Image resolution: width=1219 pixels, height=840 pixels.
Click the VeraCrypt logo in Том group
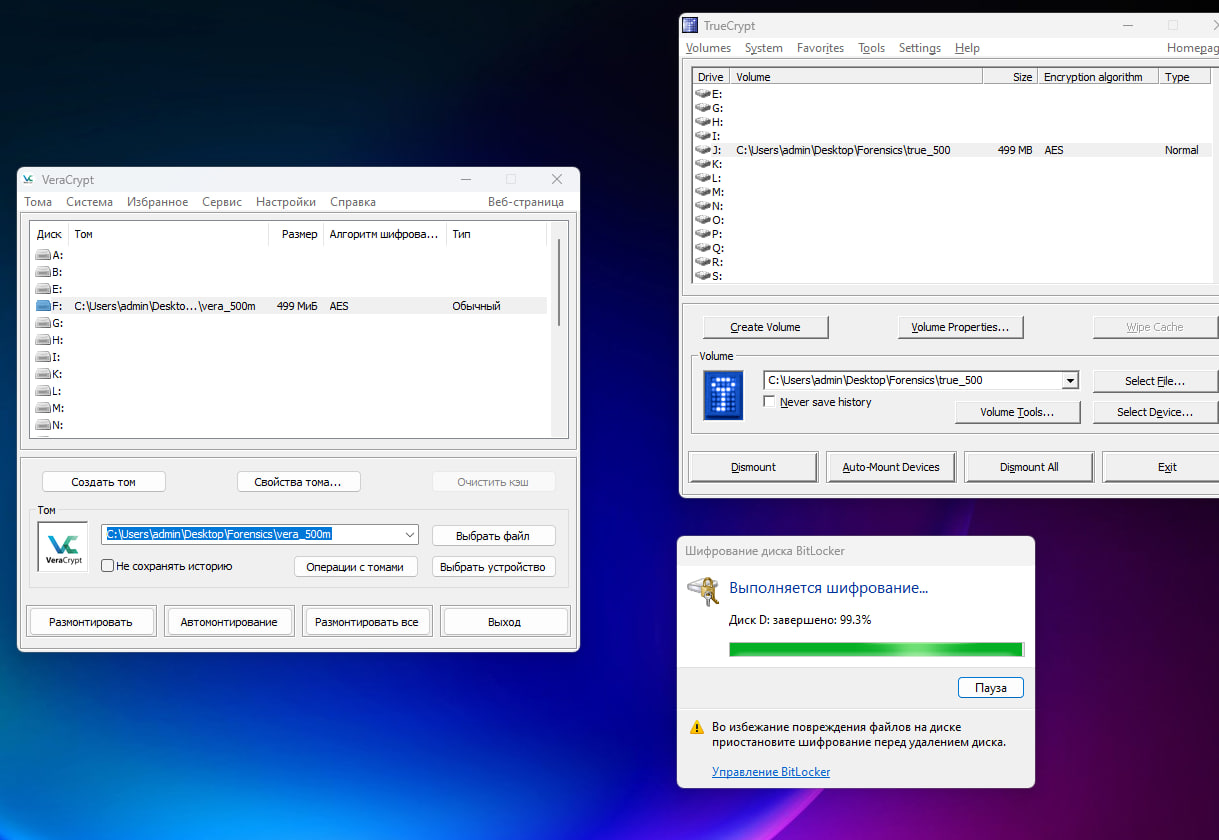click(x=63, y=547)
